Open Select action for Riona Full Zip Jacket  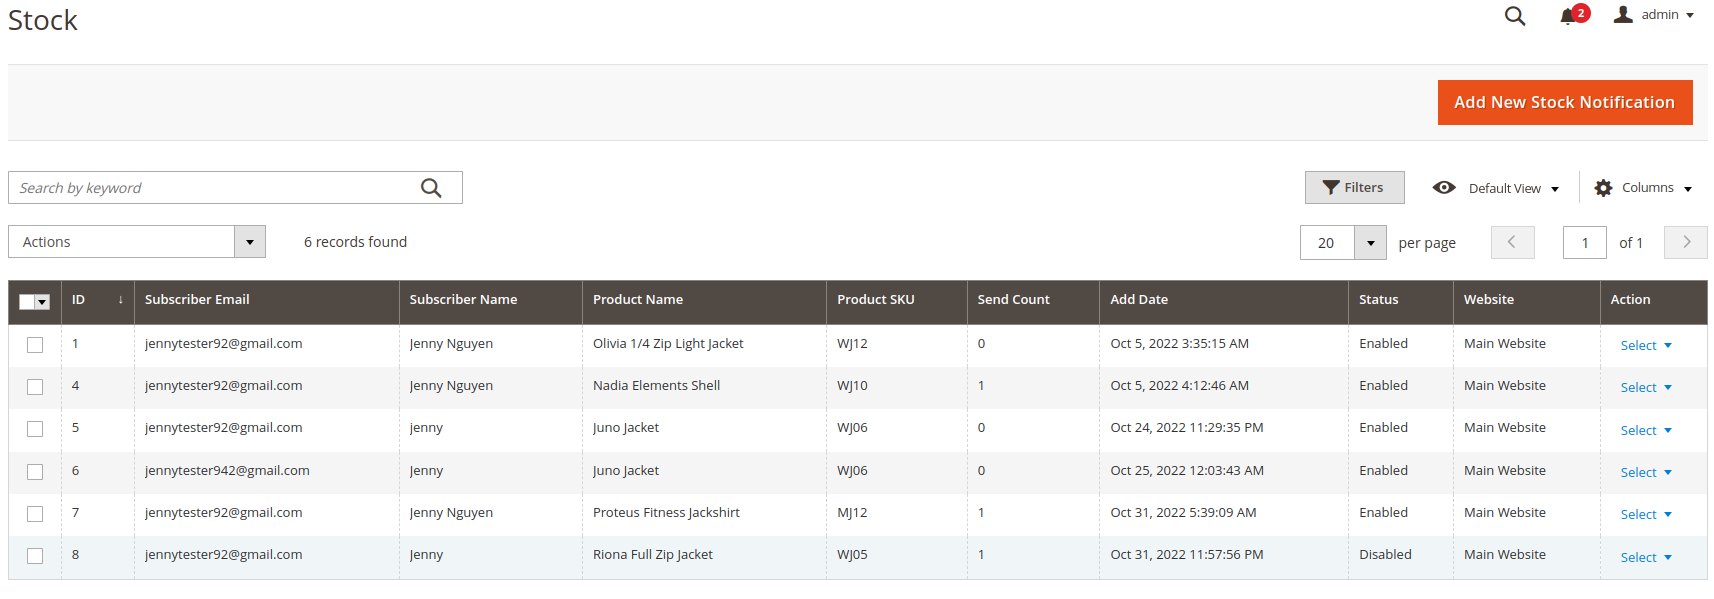(x=1645, y=557)
